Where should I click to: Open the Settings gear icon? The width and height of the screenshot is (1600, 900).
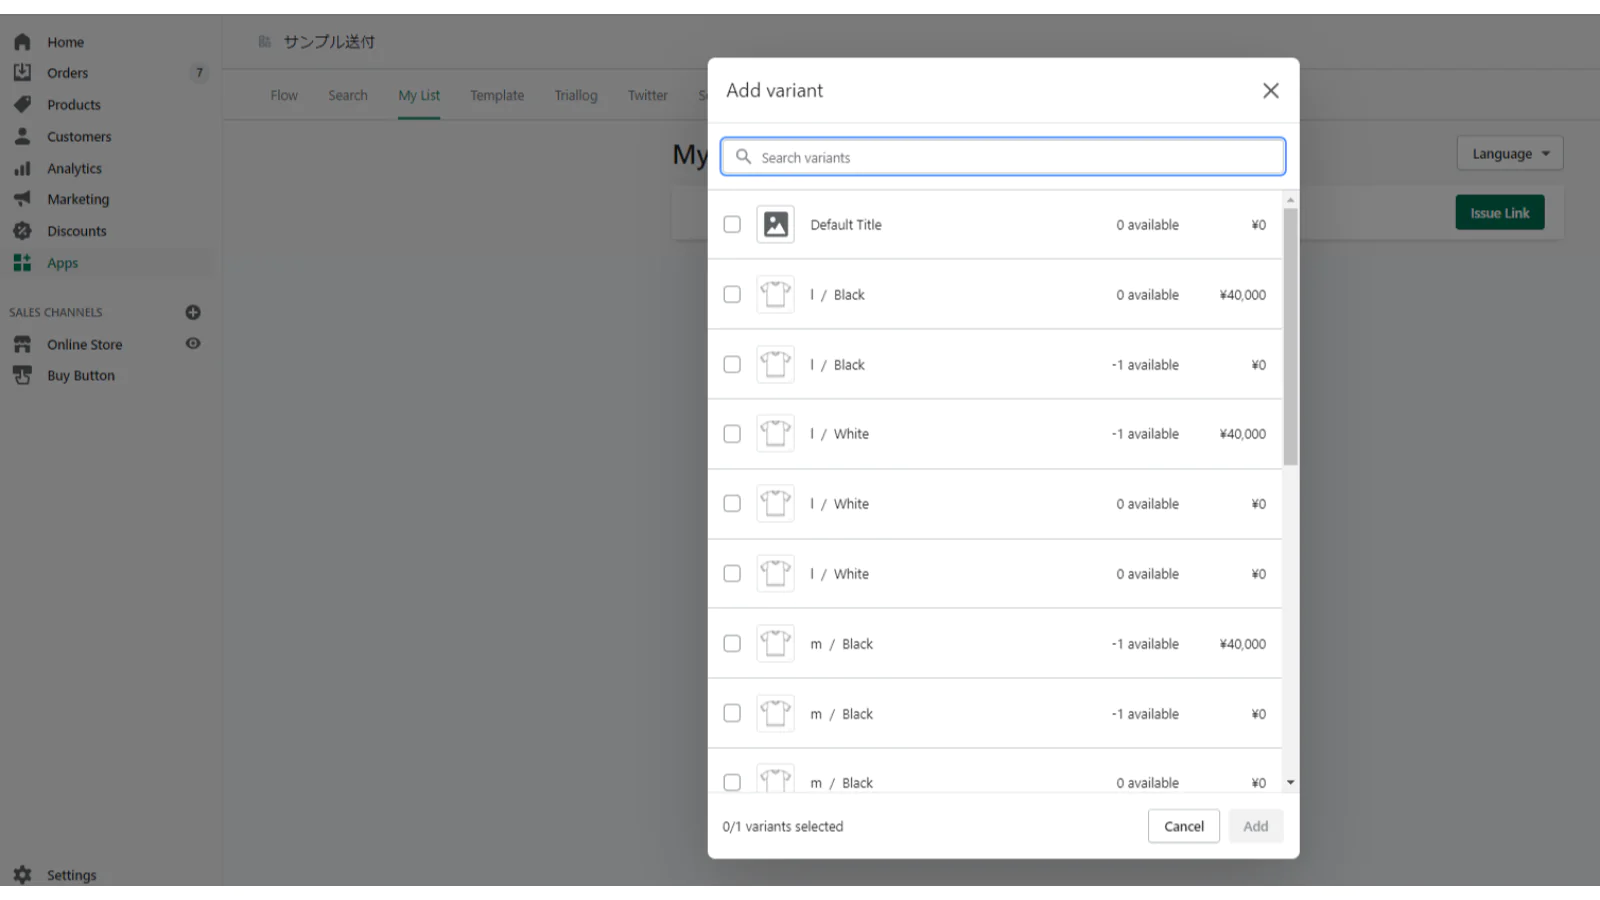coord(22,875)
